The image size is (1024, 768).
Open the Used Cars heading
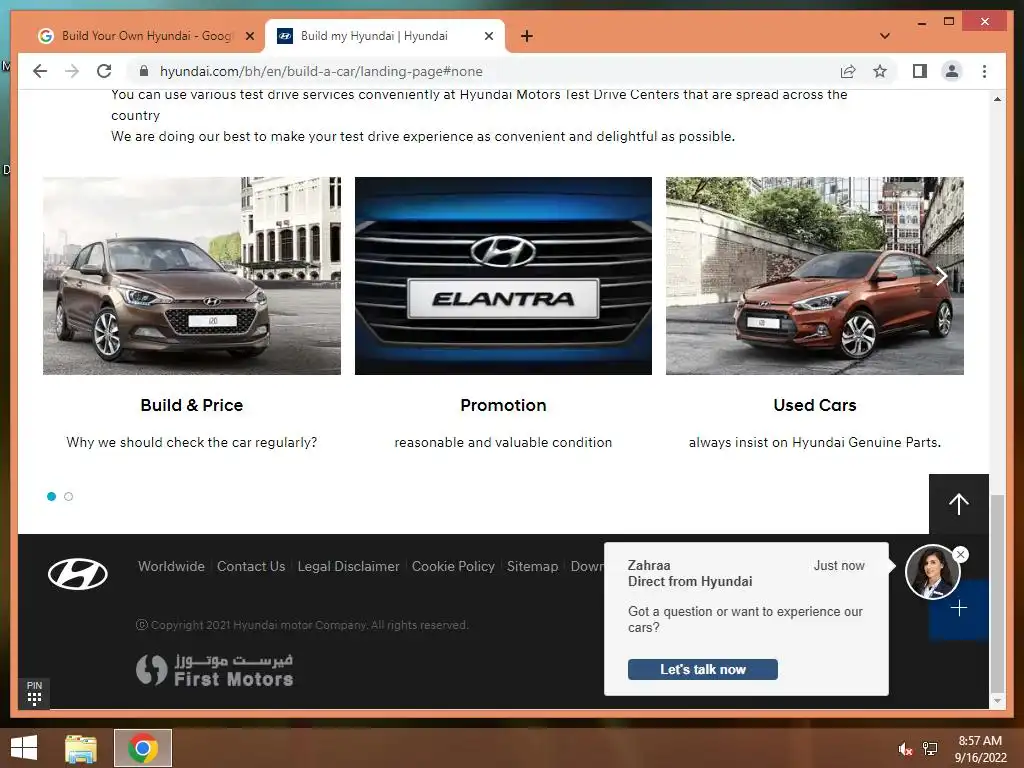coord(814,406)
